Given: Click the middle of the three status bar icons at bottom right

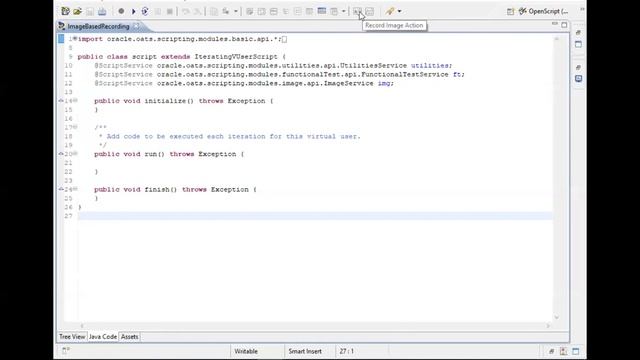Looking at the screenshot, I should point(563,351).
